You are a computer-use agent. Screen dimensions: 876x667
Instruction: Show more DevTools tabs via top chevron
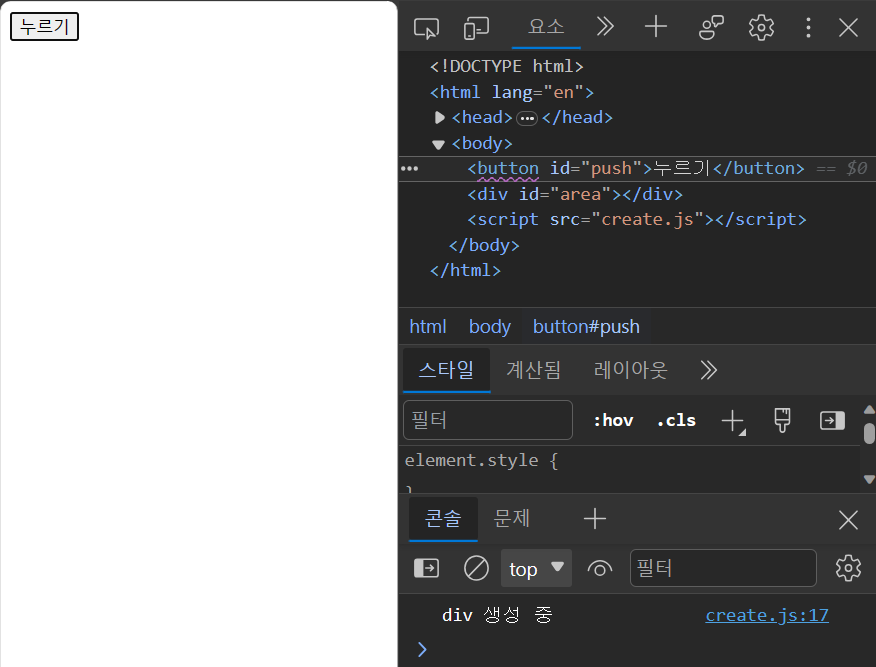tap(605, 26)
